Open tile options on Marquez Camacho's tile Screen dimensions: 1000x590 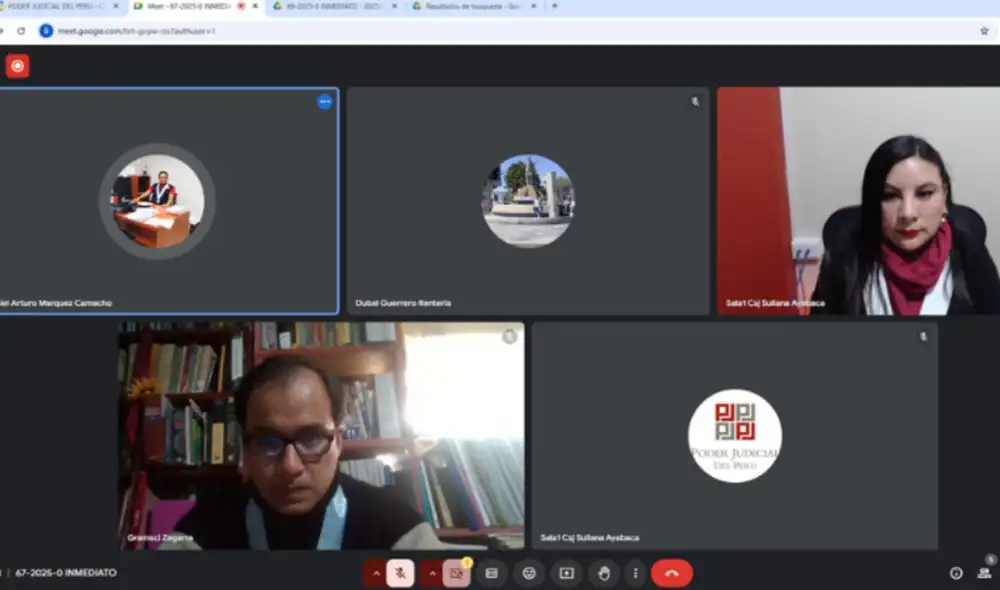click(324, 102)
